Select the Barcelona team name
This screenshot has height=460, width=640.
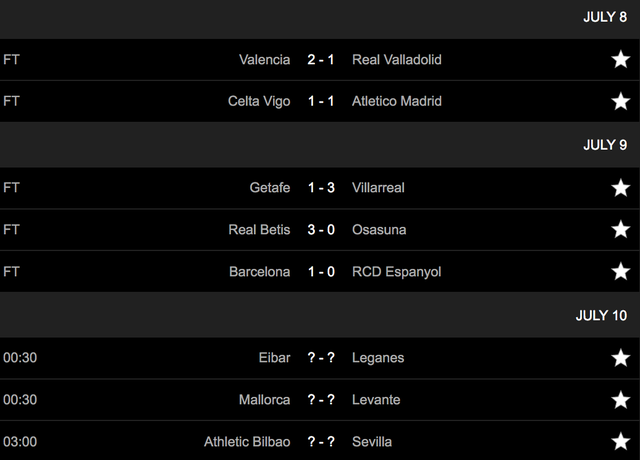260,272
